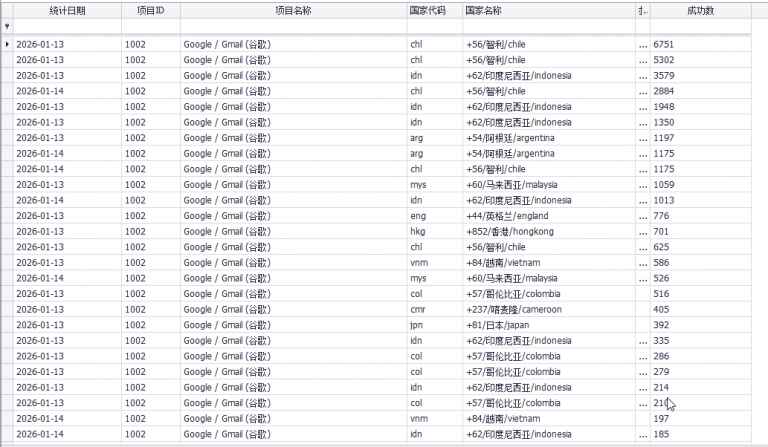The height and width of the screenshot is (447, 768).
Task: Select the success count cell 3579
Action: (700, 75)
